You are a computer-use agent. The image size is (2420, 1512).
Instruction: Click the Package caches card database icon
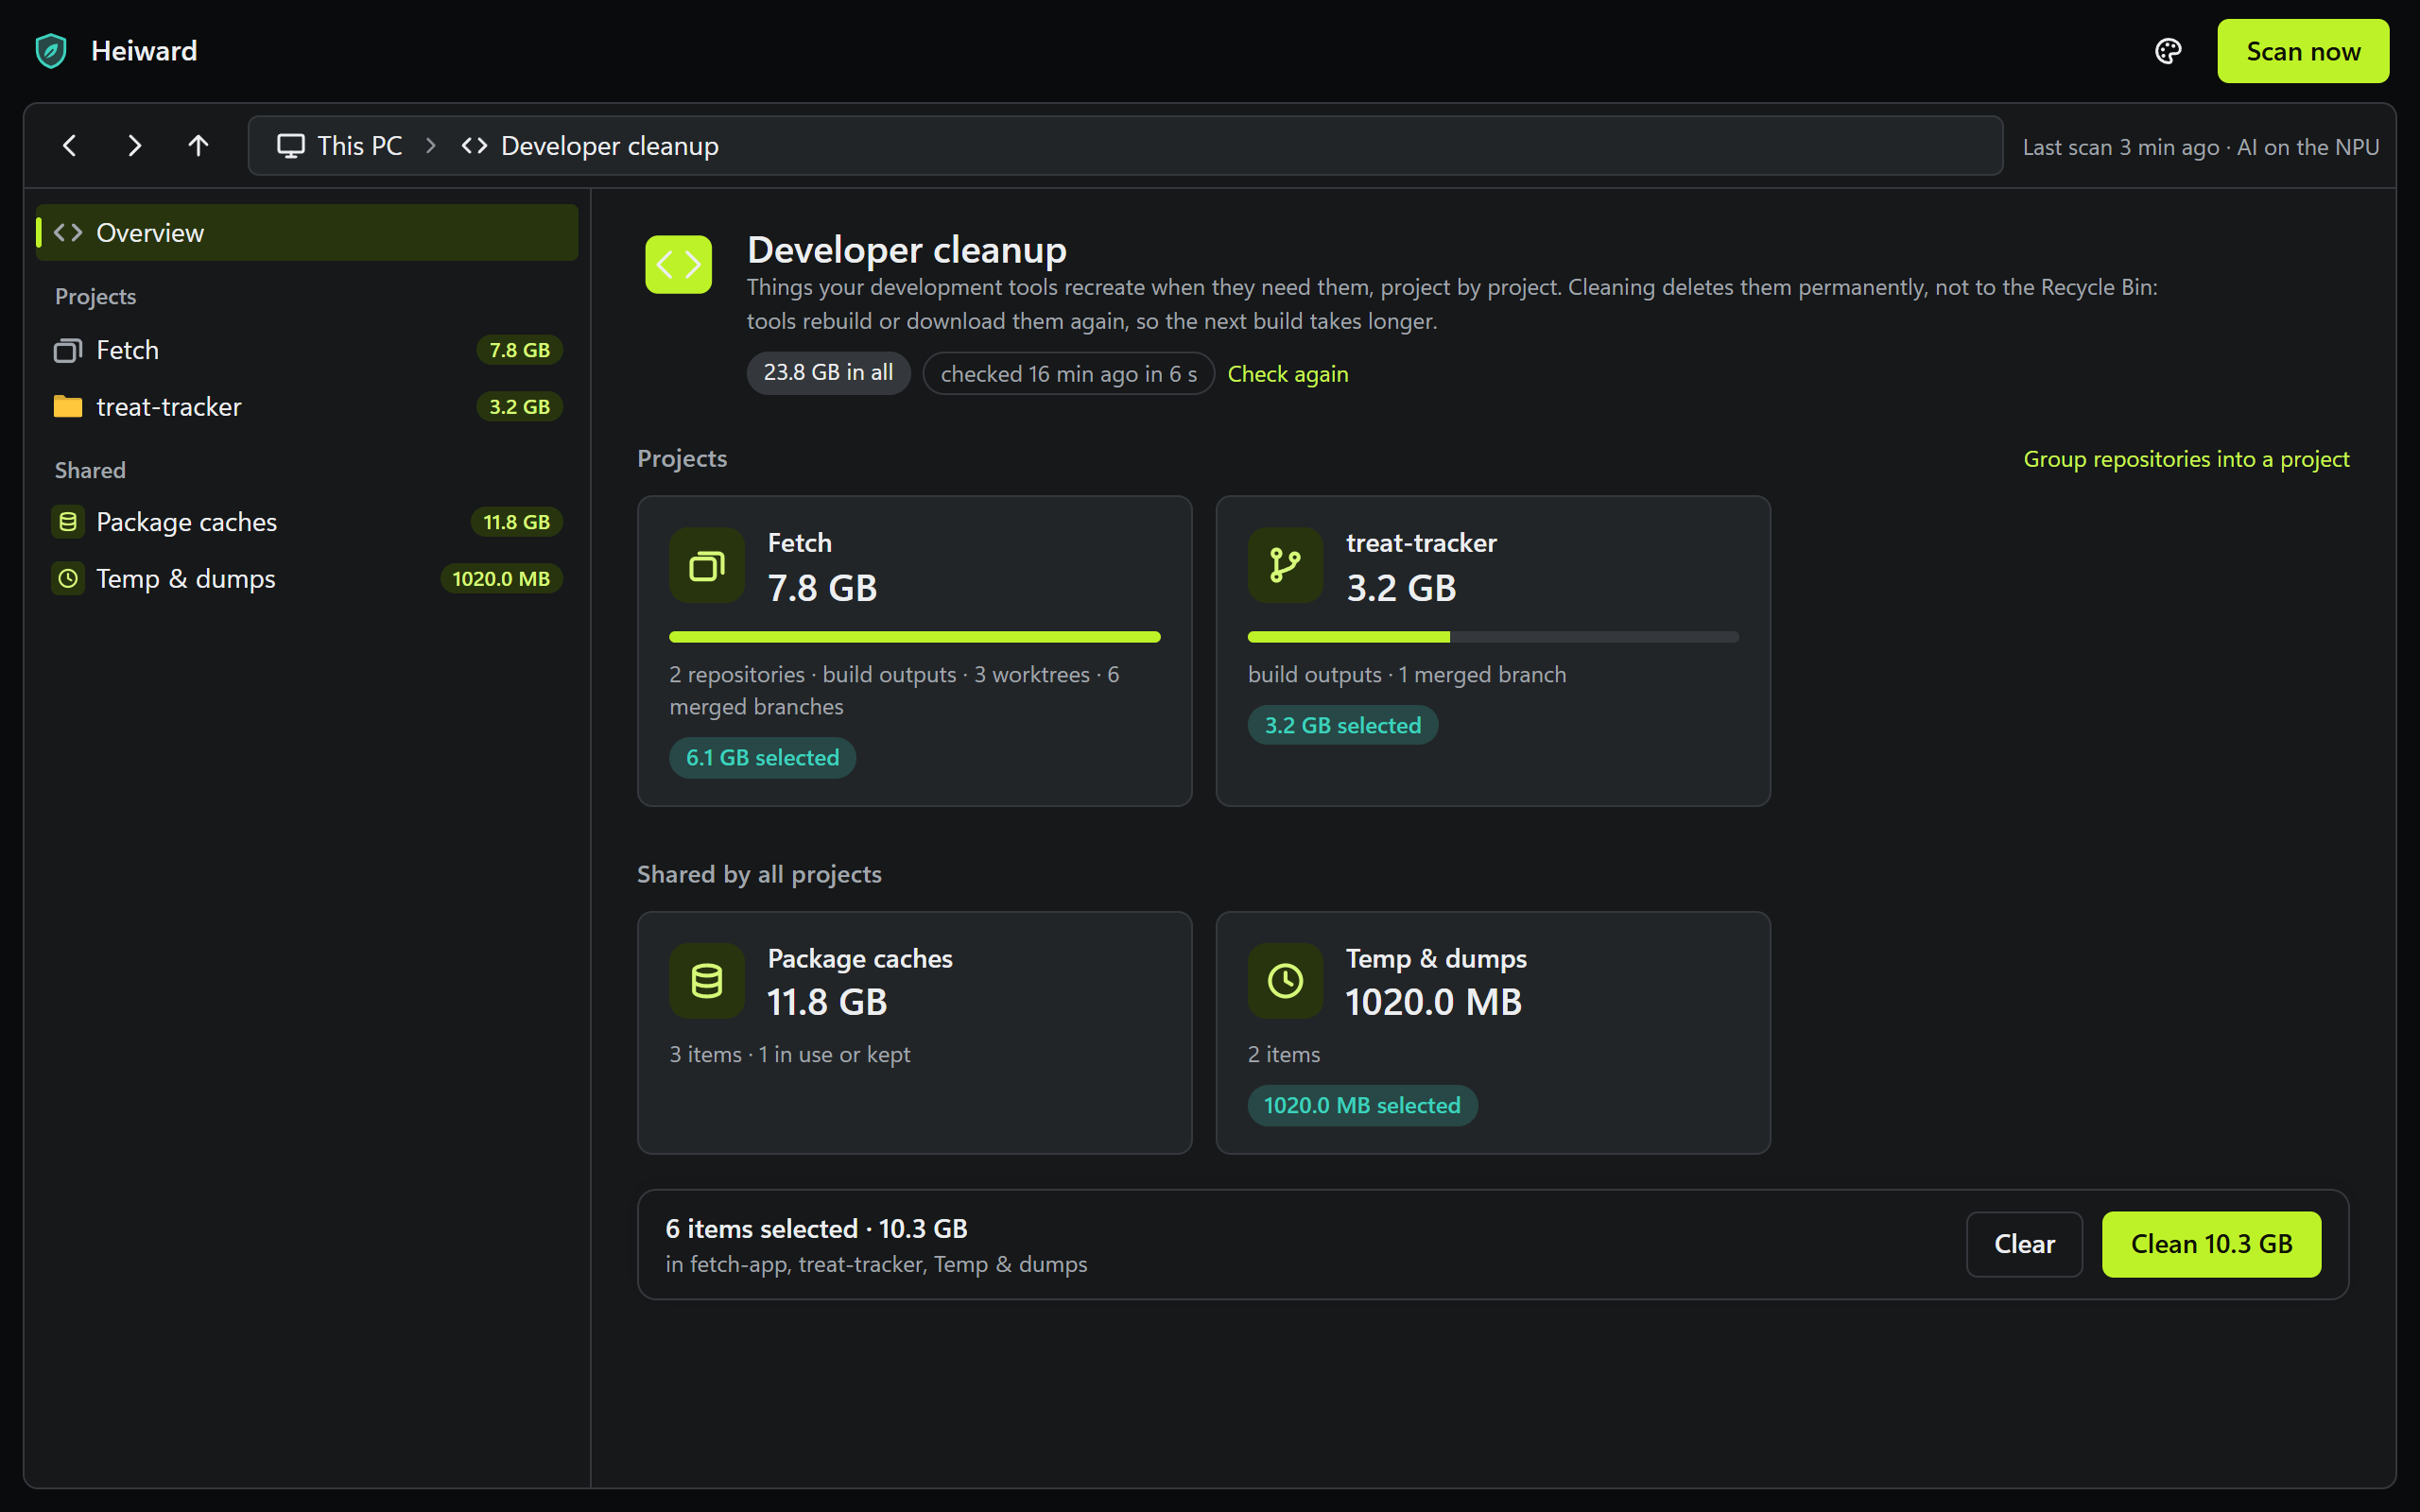707,981
